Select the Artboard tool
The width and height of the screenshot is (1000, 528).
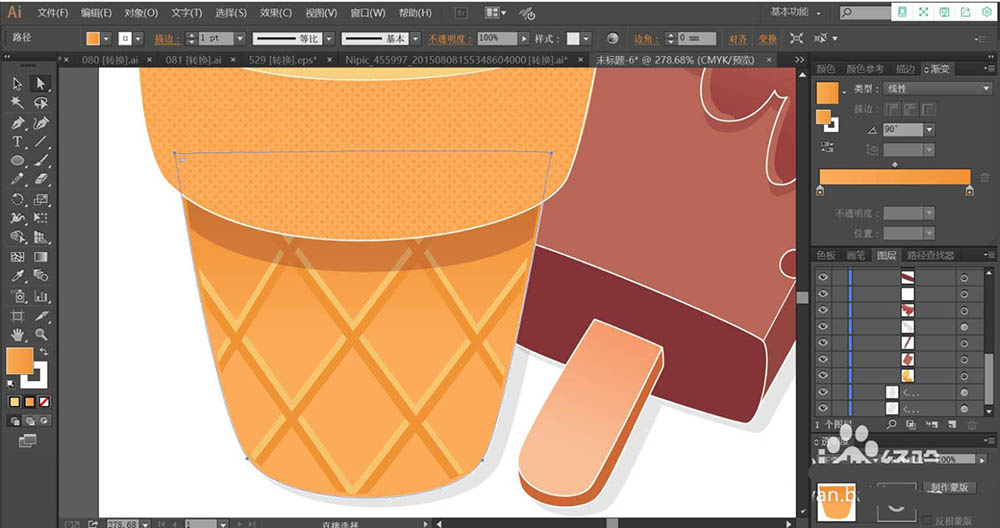click(x=17, y=315)
